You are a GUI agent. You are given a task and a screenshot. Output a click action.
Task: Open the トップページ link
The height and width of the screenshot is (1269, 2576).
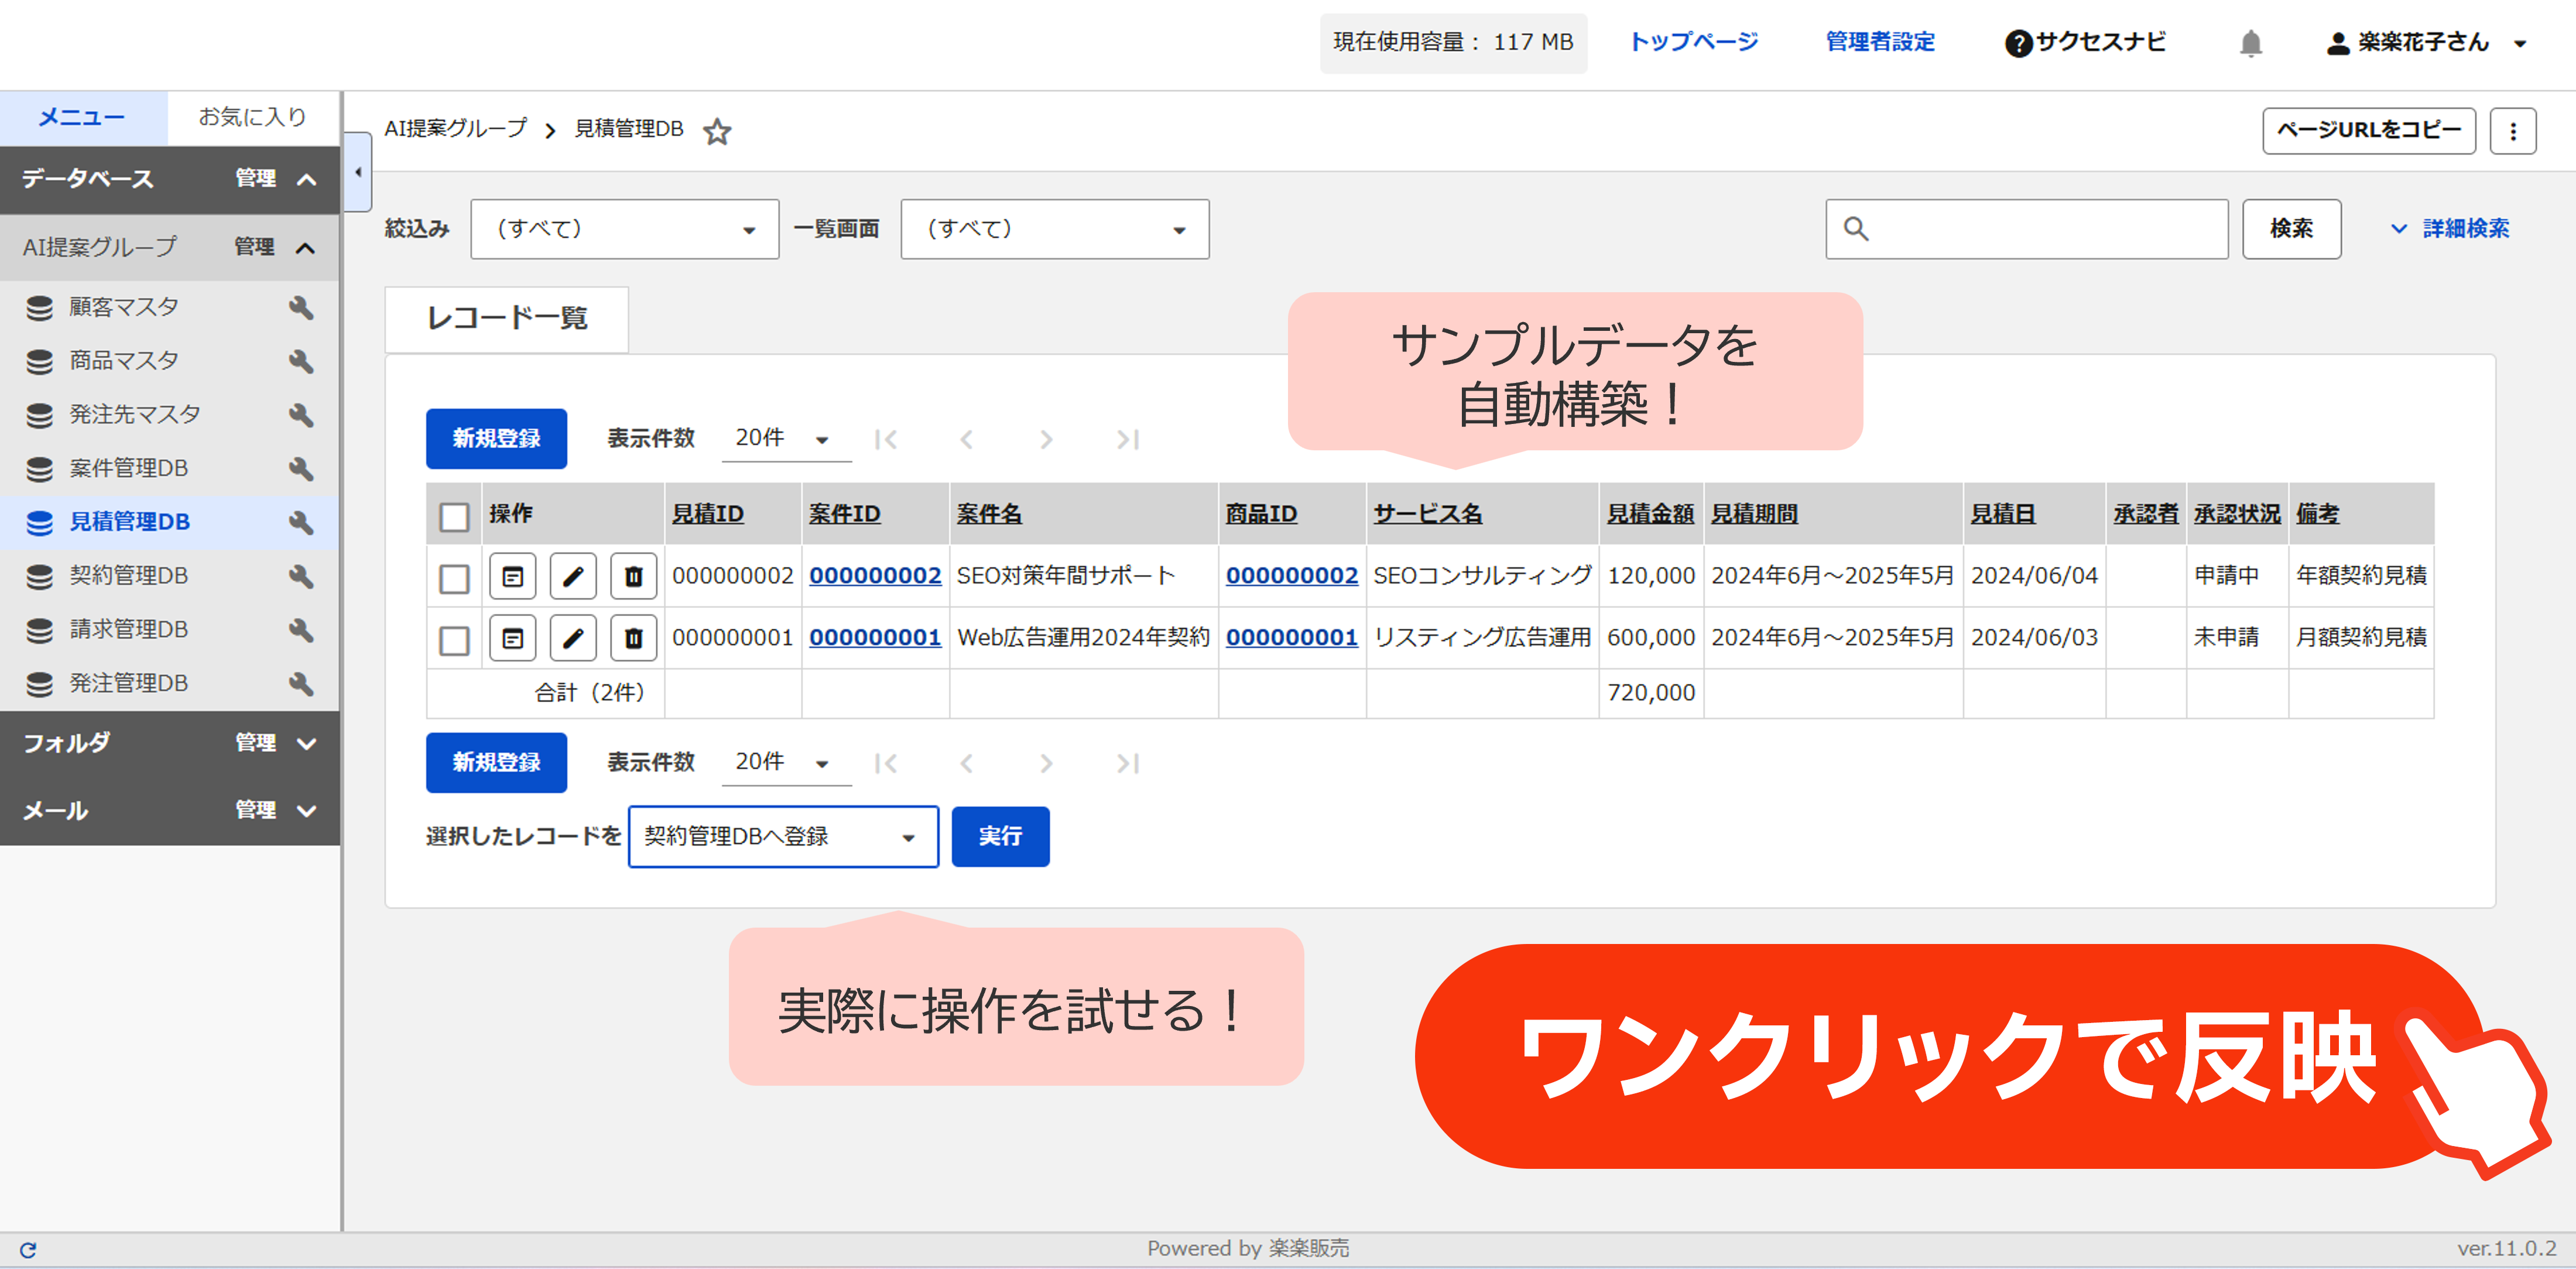[x=1694, y=42]
